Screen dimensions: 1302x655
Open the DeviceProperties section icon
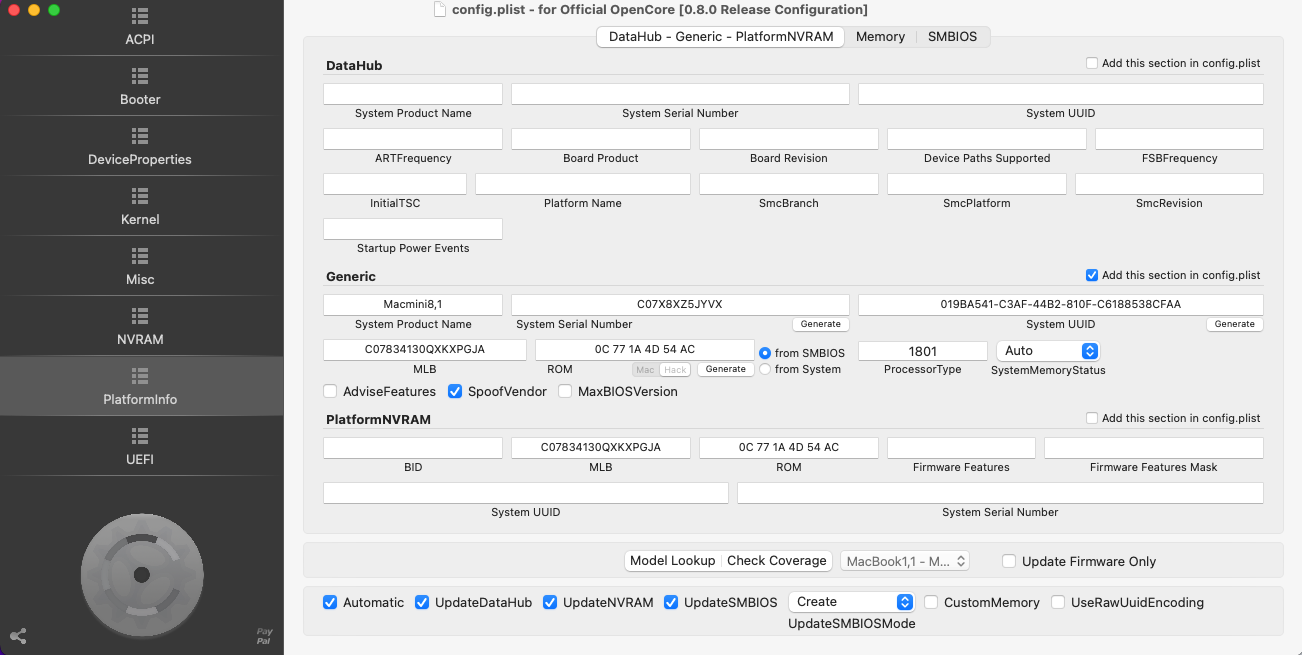(x=140, y=137)
